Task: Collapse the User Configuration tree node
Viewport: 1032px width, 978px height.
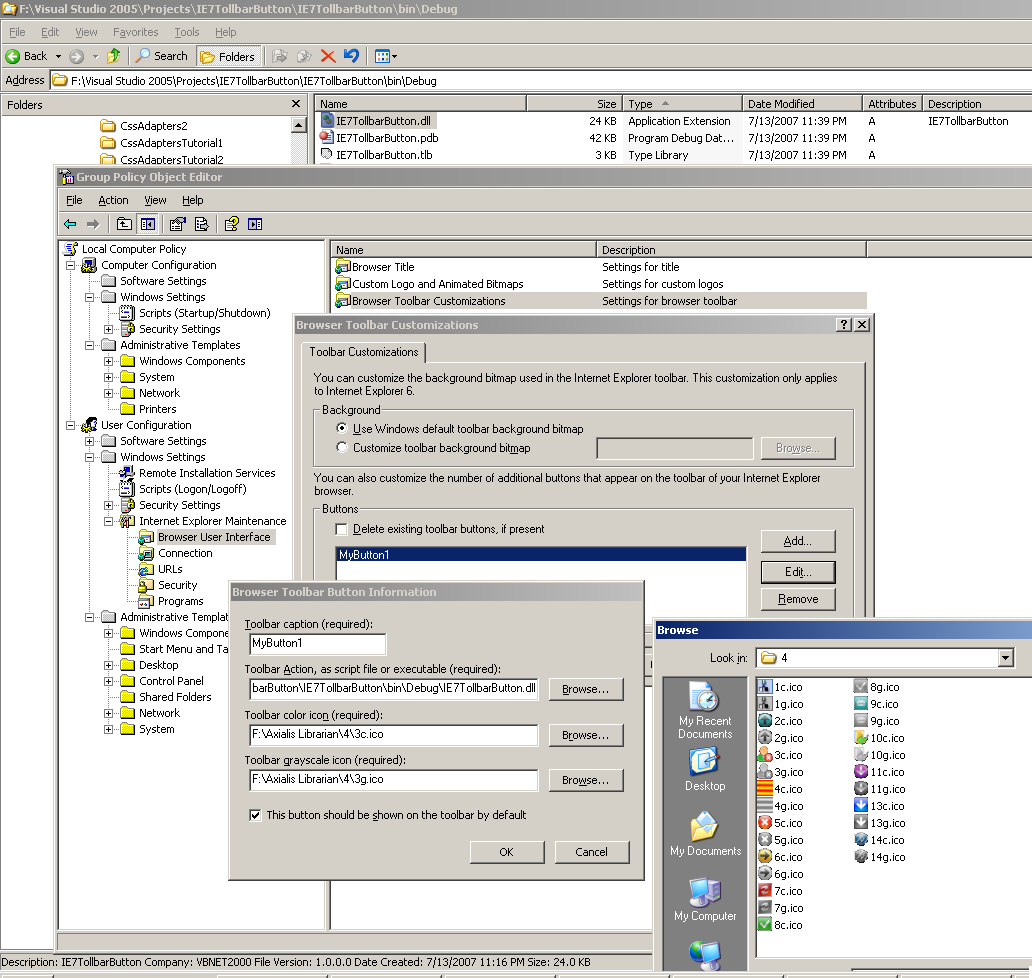Action: click(70, 425)
